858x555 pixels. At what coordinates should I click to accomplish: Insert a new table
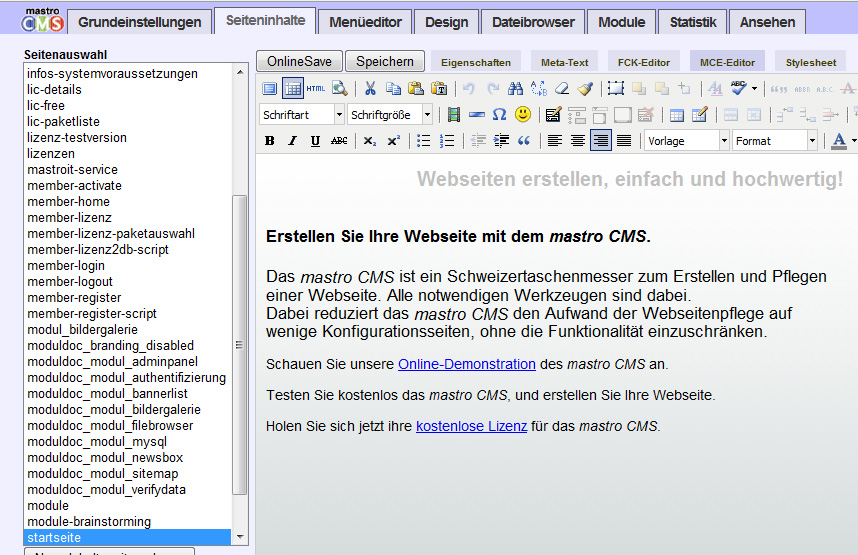coord(676,115)
